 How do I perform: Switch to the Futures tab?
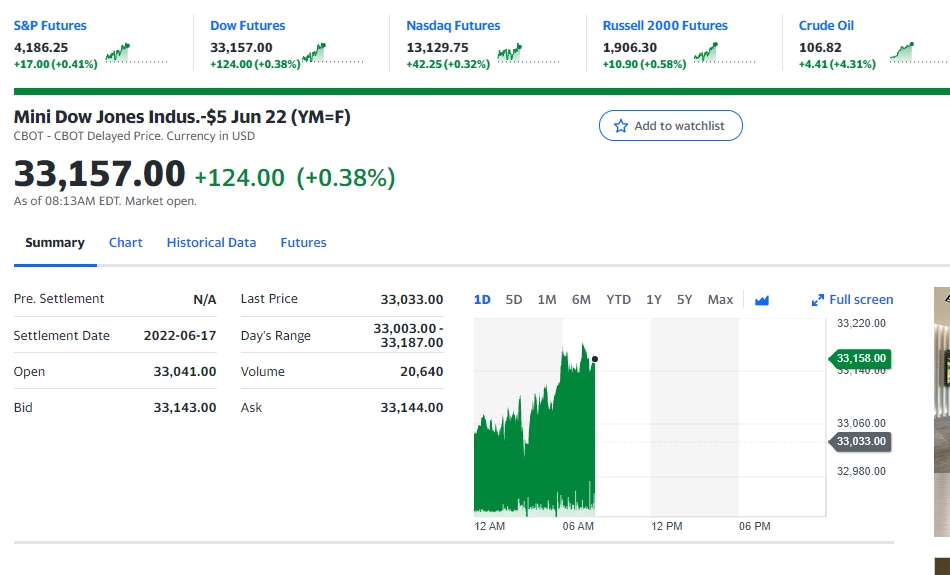point(304,242)
